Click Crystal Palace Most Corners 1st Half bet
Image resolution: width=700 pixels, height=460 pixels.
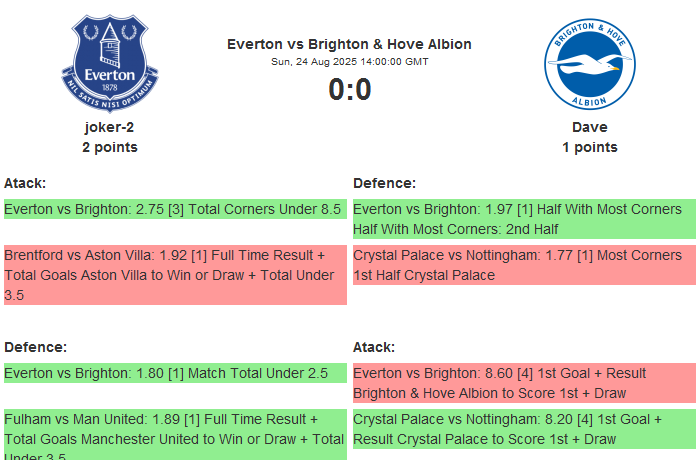pos(523,265)
